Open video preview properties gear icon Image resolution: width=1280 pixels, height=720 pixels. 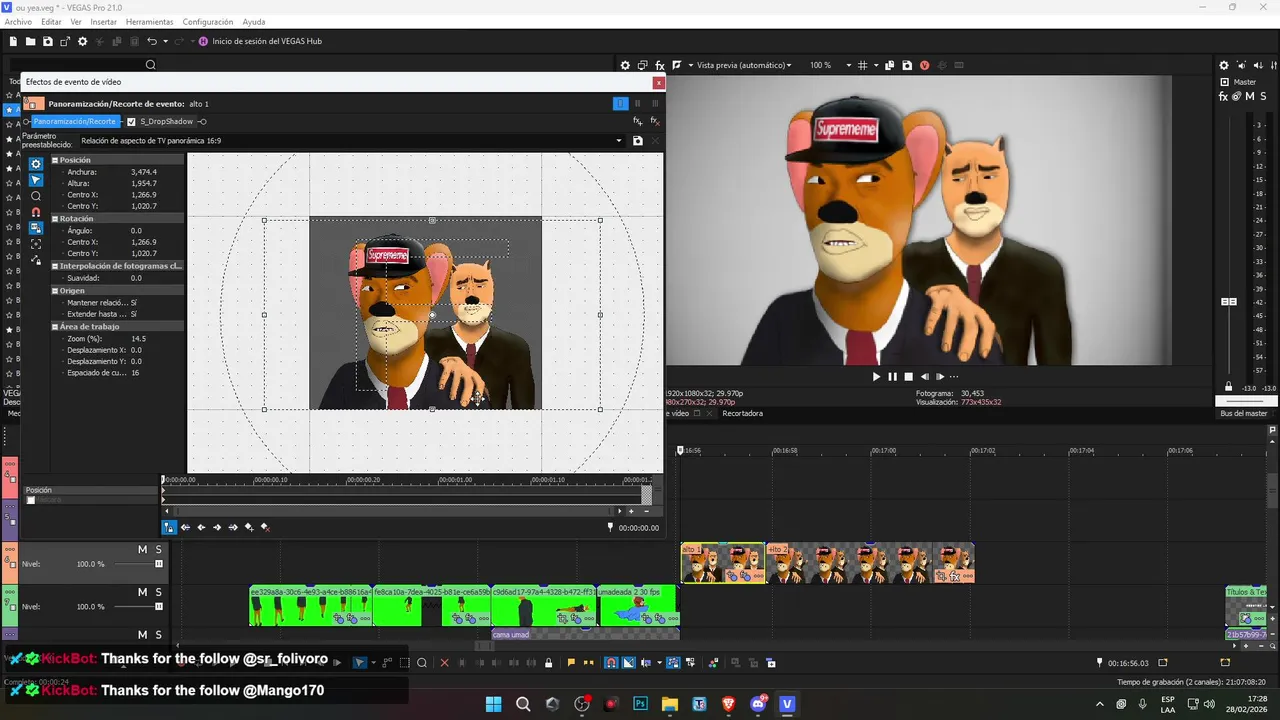[625, 65]
